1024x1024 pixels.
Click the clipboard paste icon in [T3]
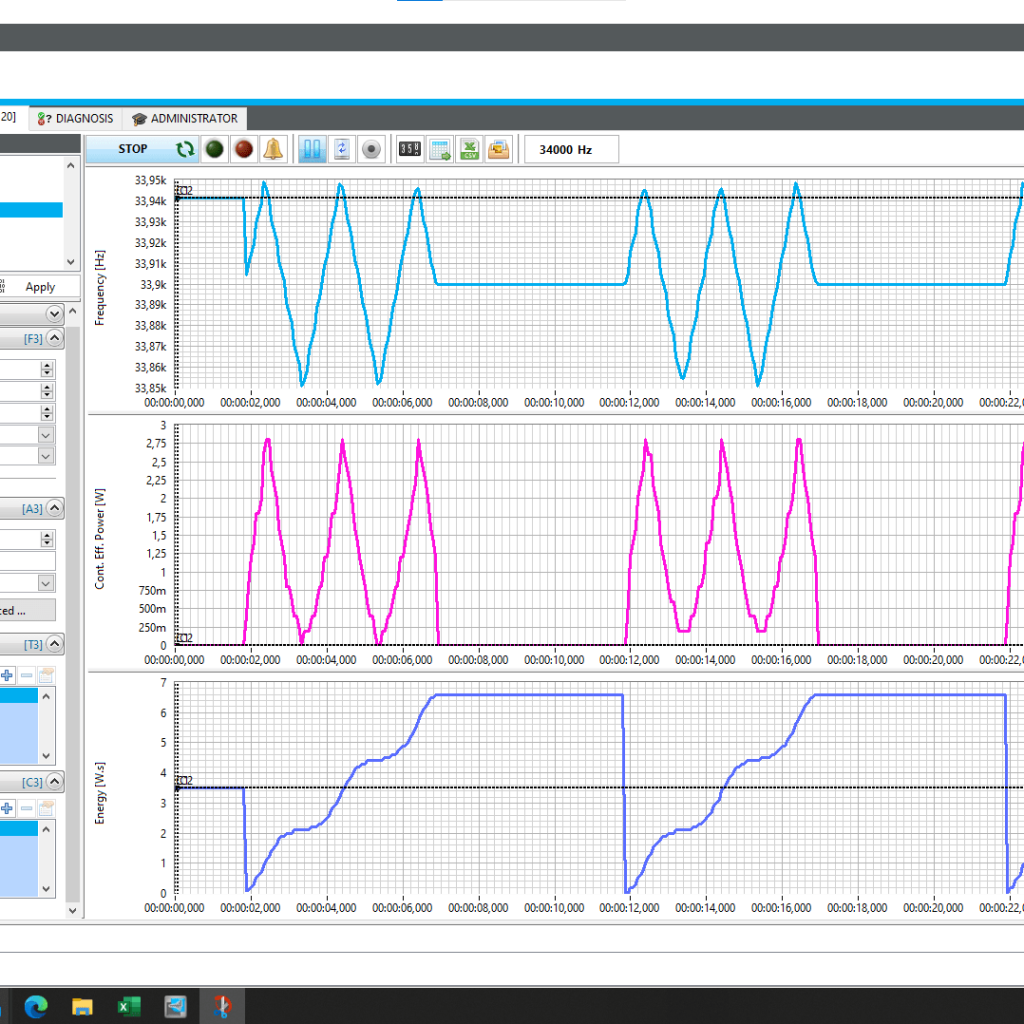coord(46,675)
